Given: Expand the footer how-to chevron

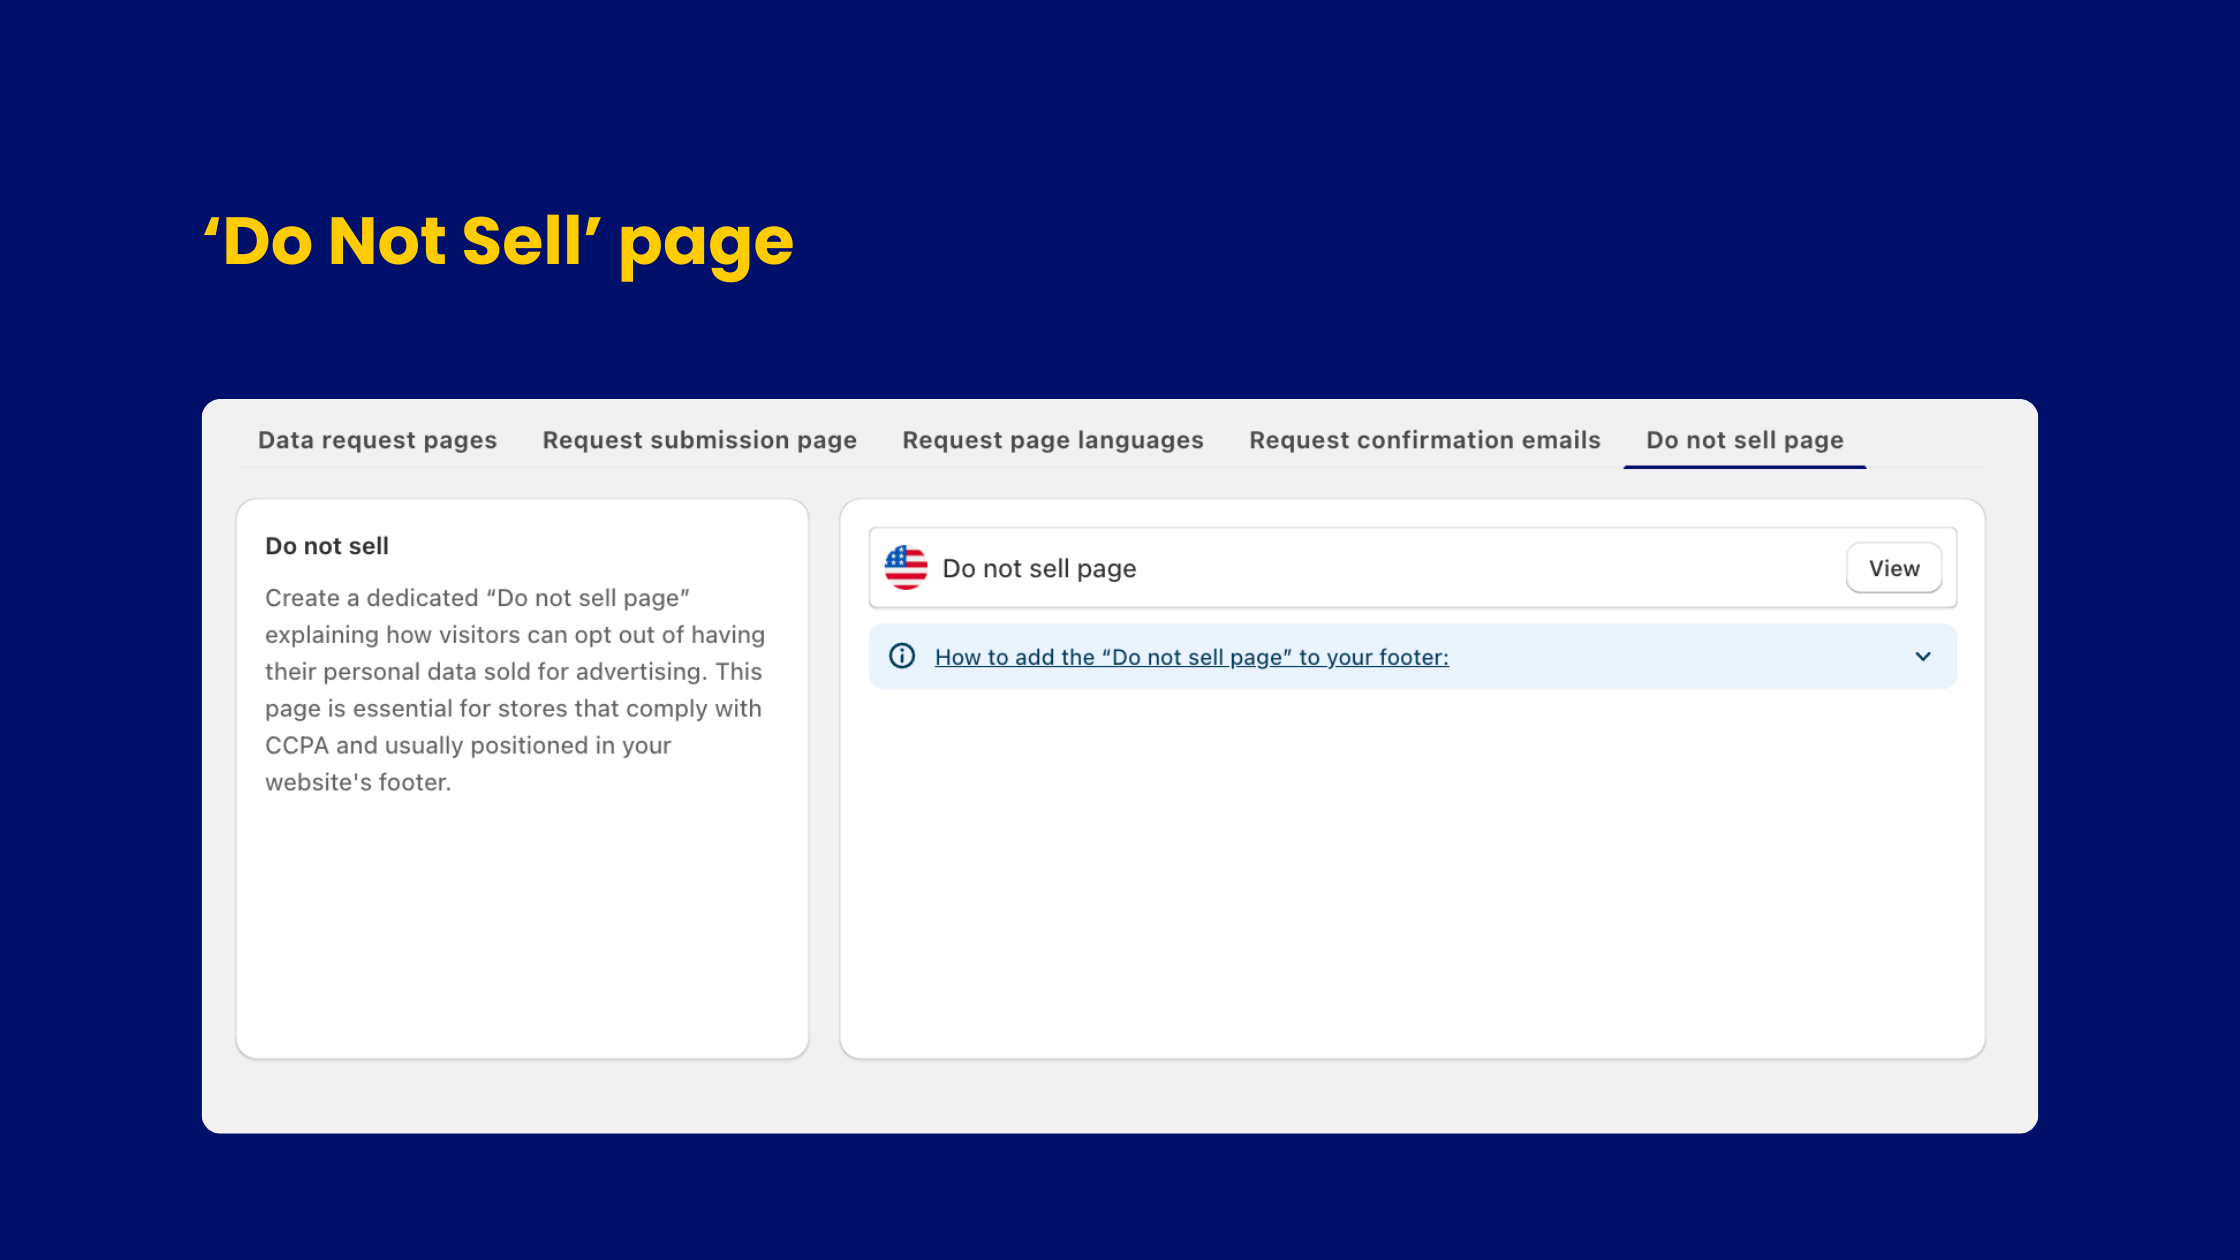Looking at the screenshot, I should tap(1923, 657).
